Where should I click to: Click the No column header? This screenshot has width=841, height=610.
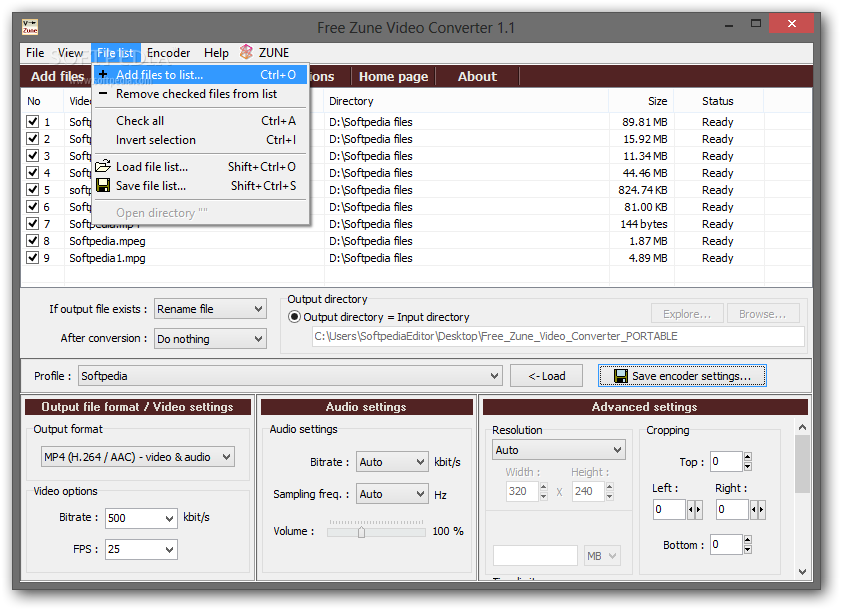click(x=34, y=101)
